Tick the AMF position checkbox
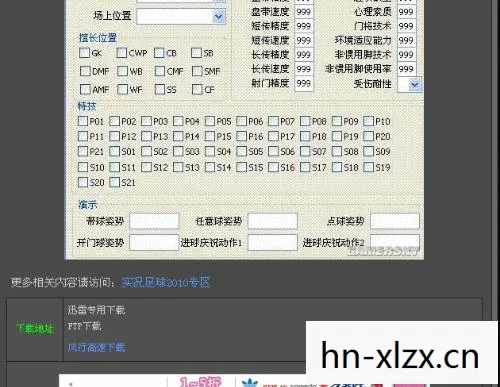 click(85, 89)
